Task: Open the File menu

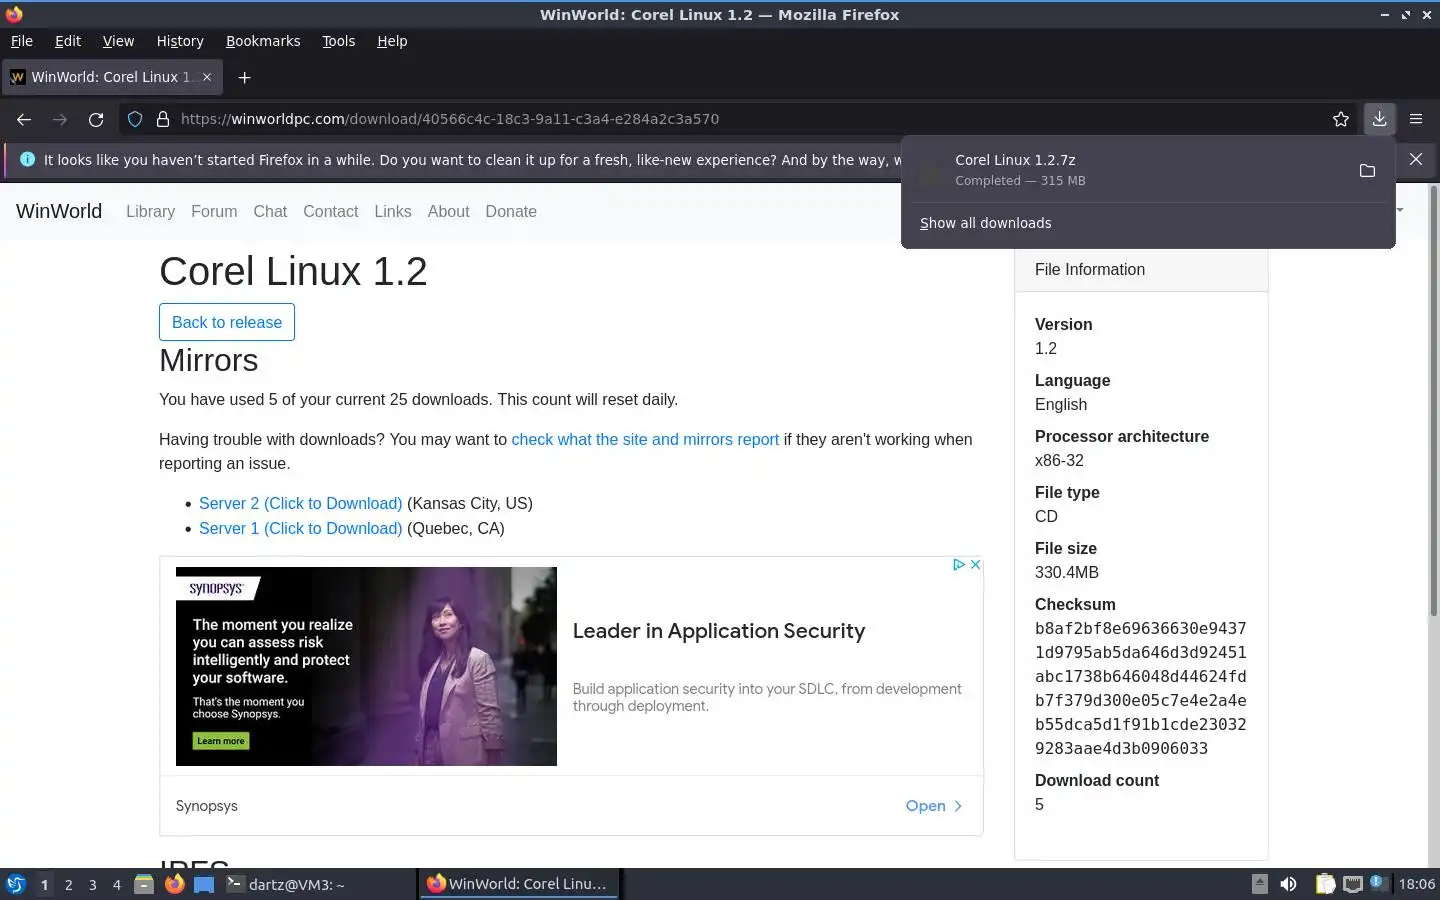Action: 21,41
